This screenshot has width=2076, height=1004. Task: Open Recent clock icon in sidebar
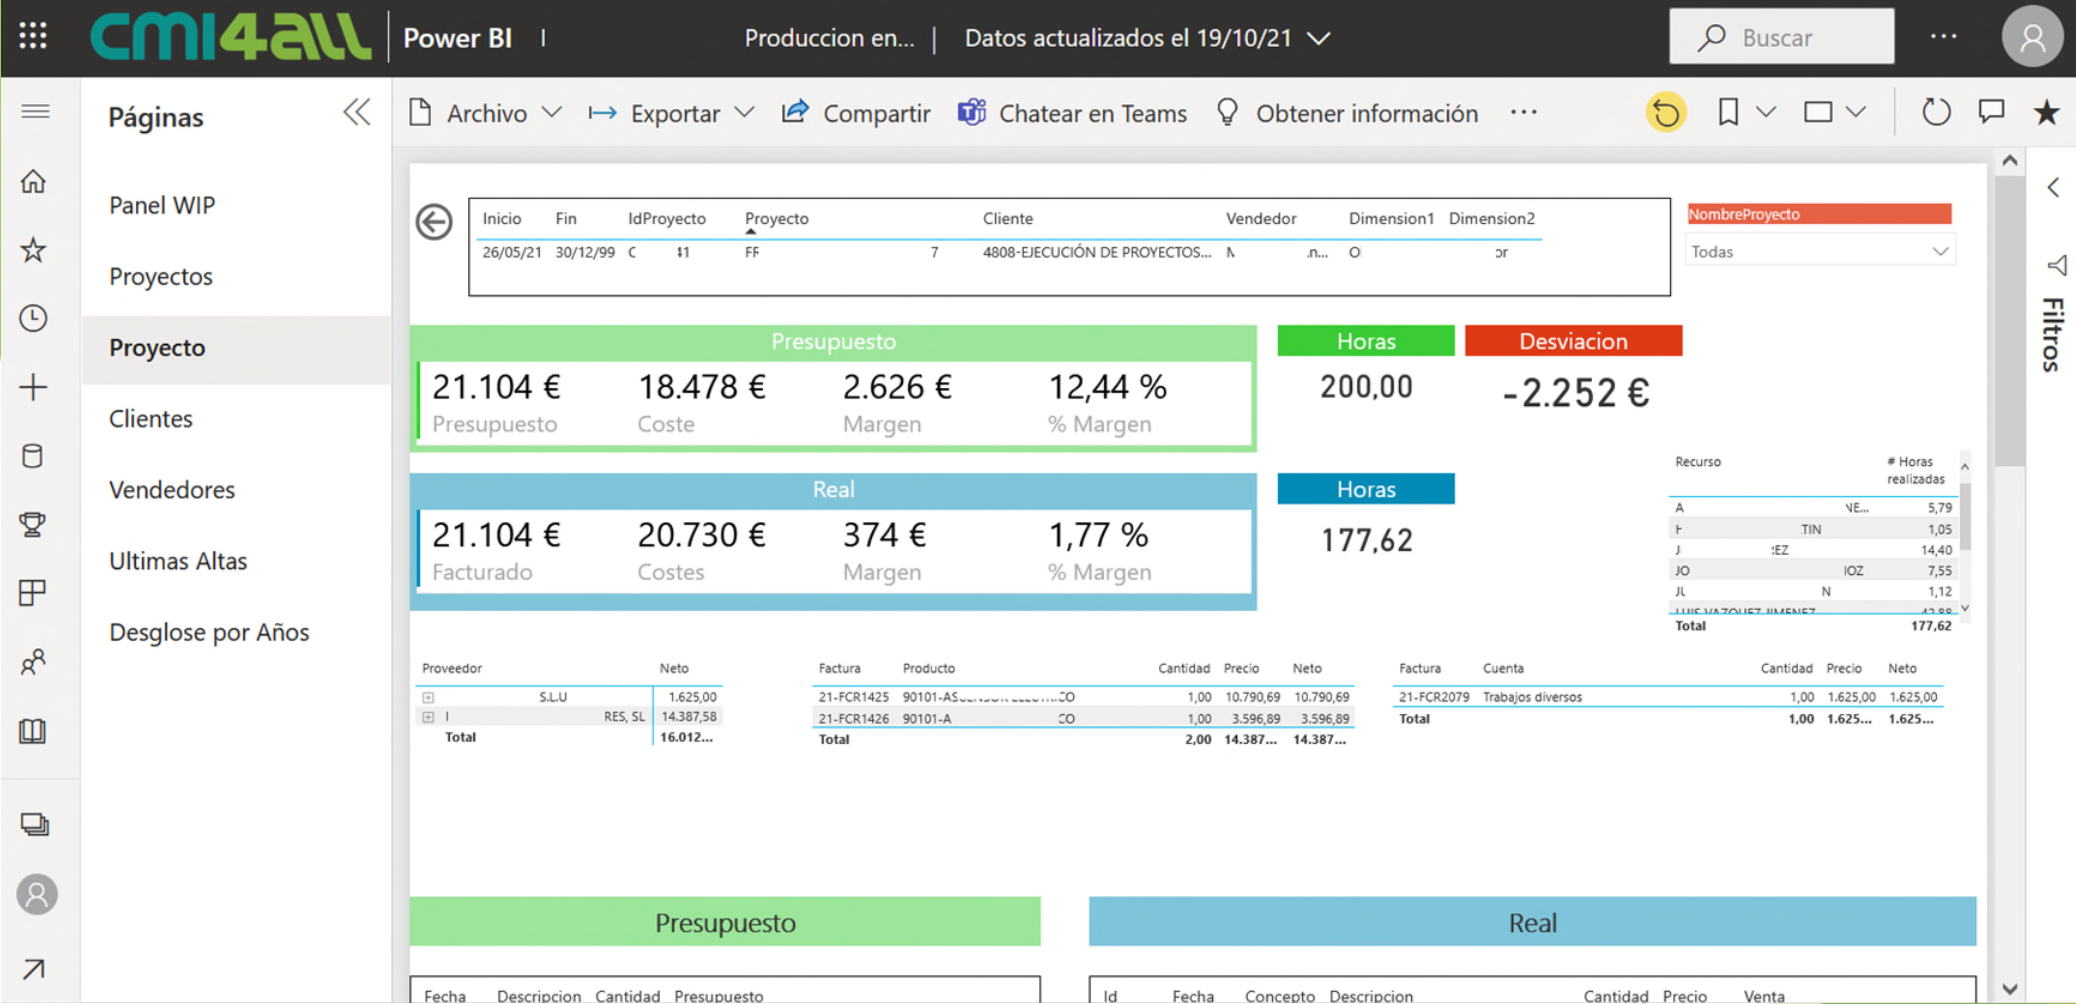34,318
